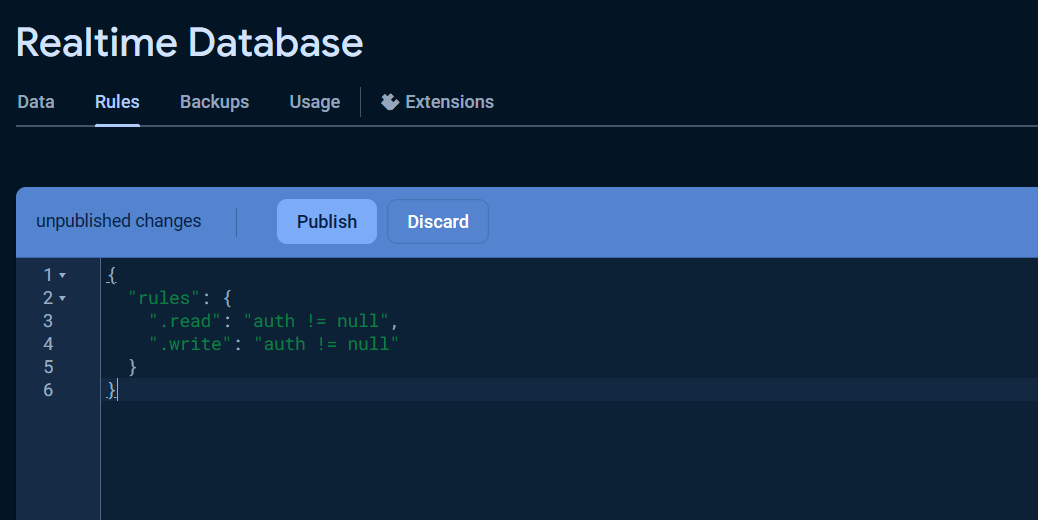Click the "auth != null" value on line 4
Screen dimensions: 1038x520
click(x=326, y=344)
